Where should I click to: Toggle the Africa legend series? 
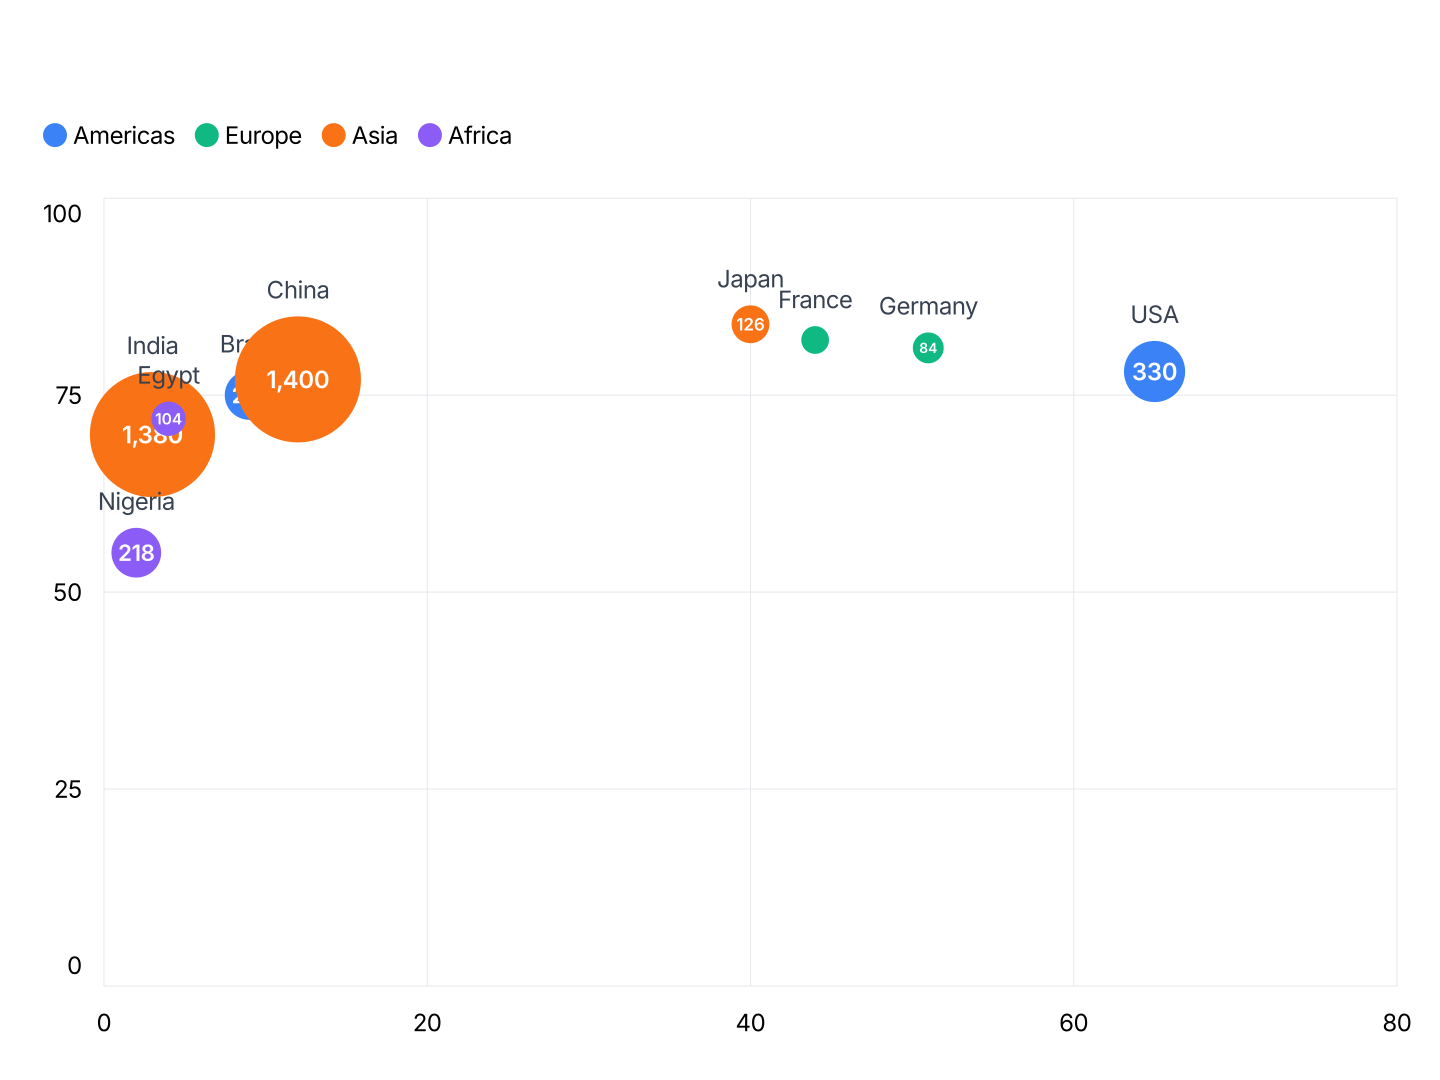pyautogui.click(x=465, y=135)
